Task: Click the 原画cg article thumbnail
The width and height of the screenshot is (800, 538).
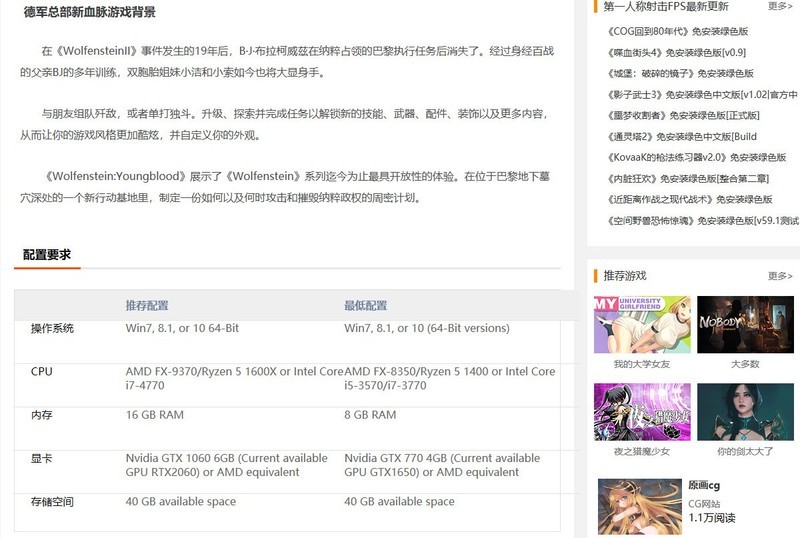Action: [x=640, y=506]
